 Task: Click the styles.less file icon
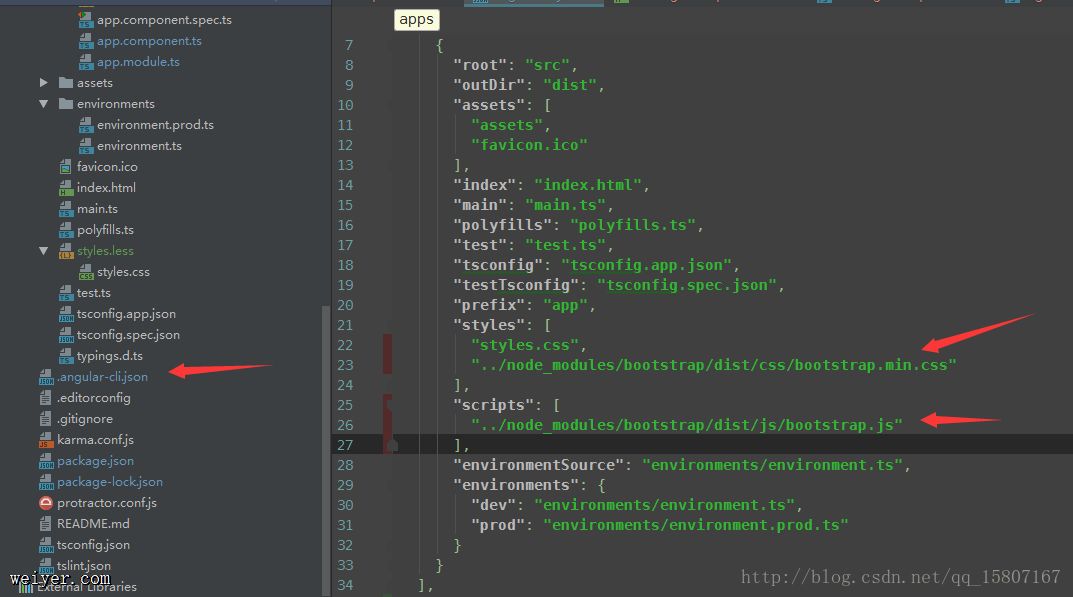pyautogui.click(x=66, y=251)
